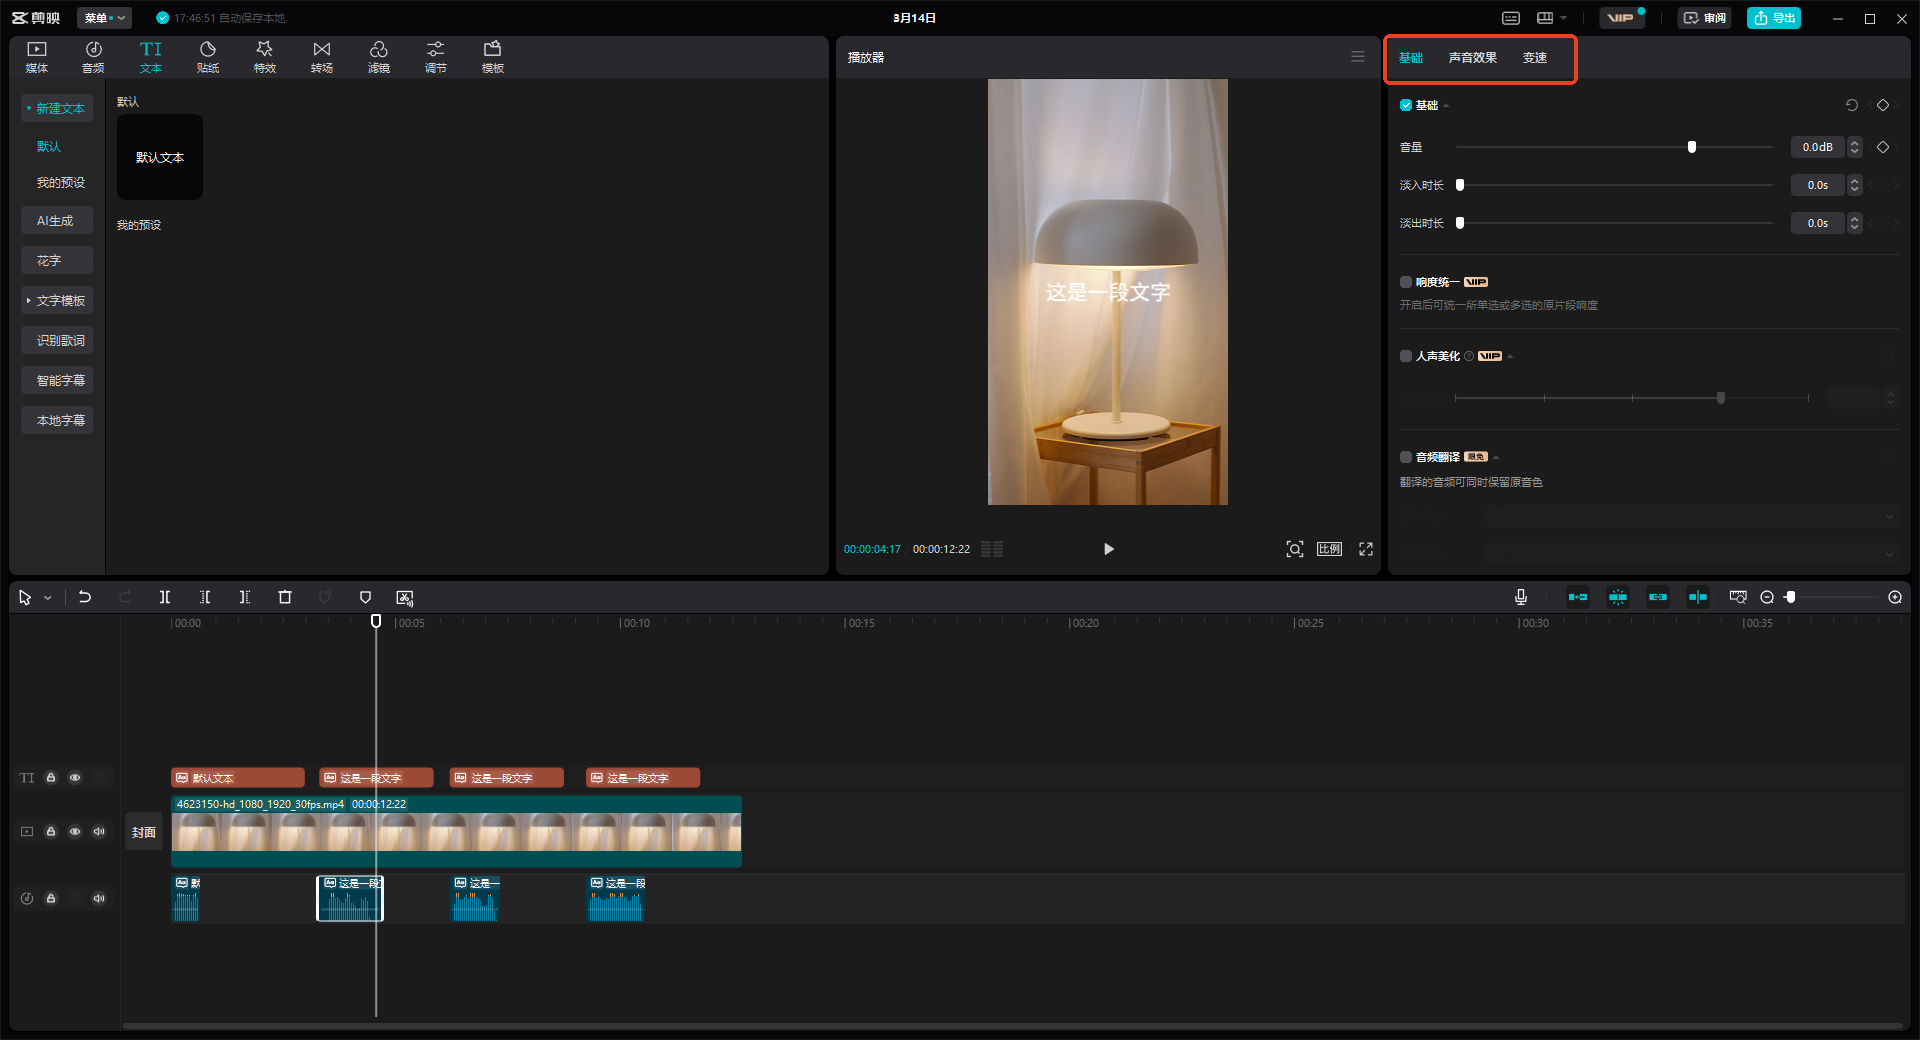1920x1040 pixels.
Task: Collapse the 人声美化 section arrow
Action: (x=1510, y=357)
